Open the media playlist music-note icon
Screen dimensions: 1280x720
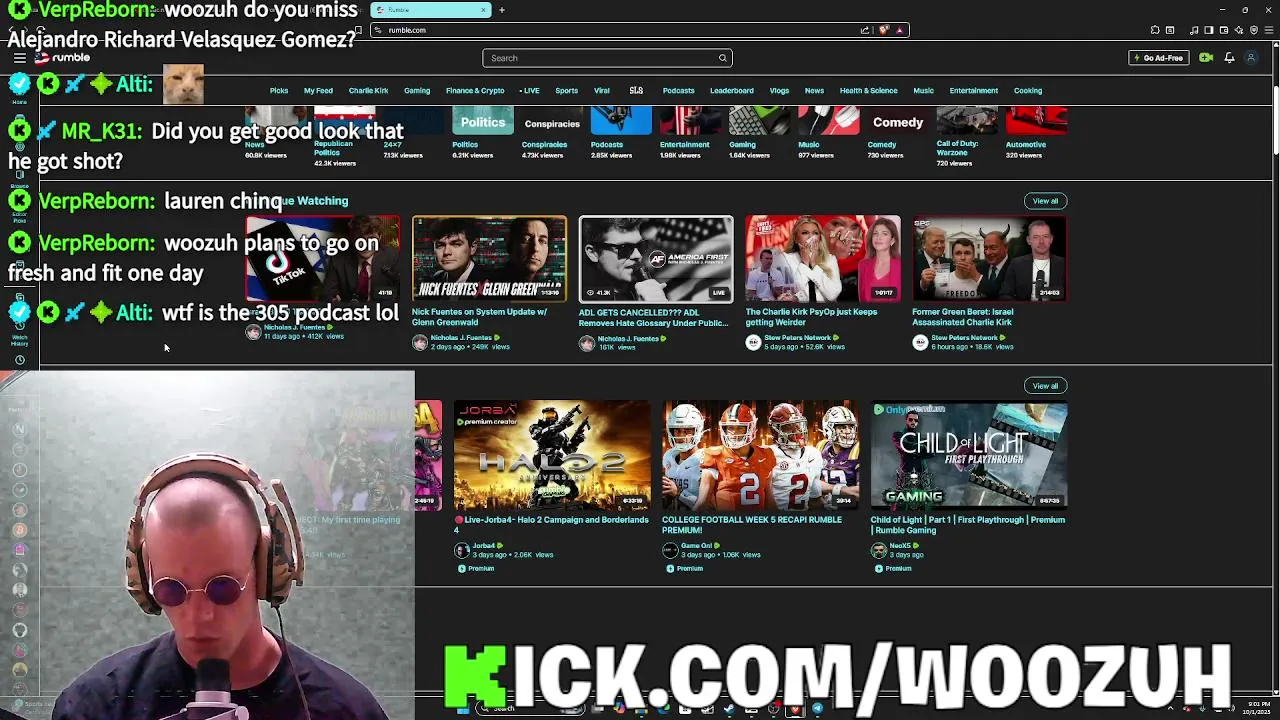point(1194,30)
